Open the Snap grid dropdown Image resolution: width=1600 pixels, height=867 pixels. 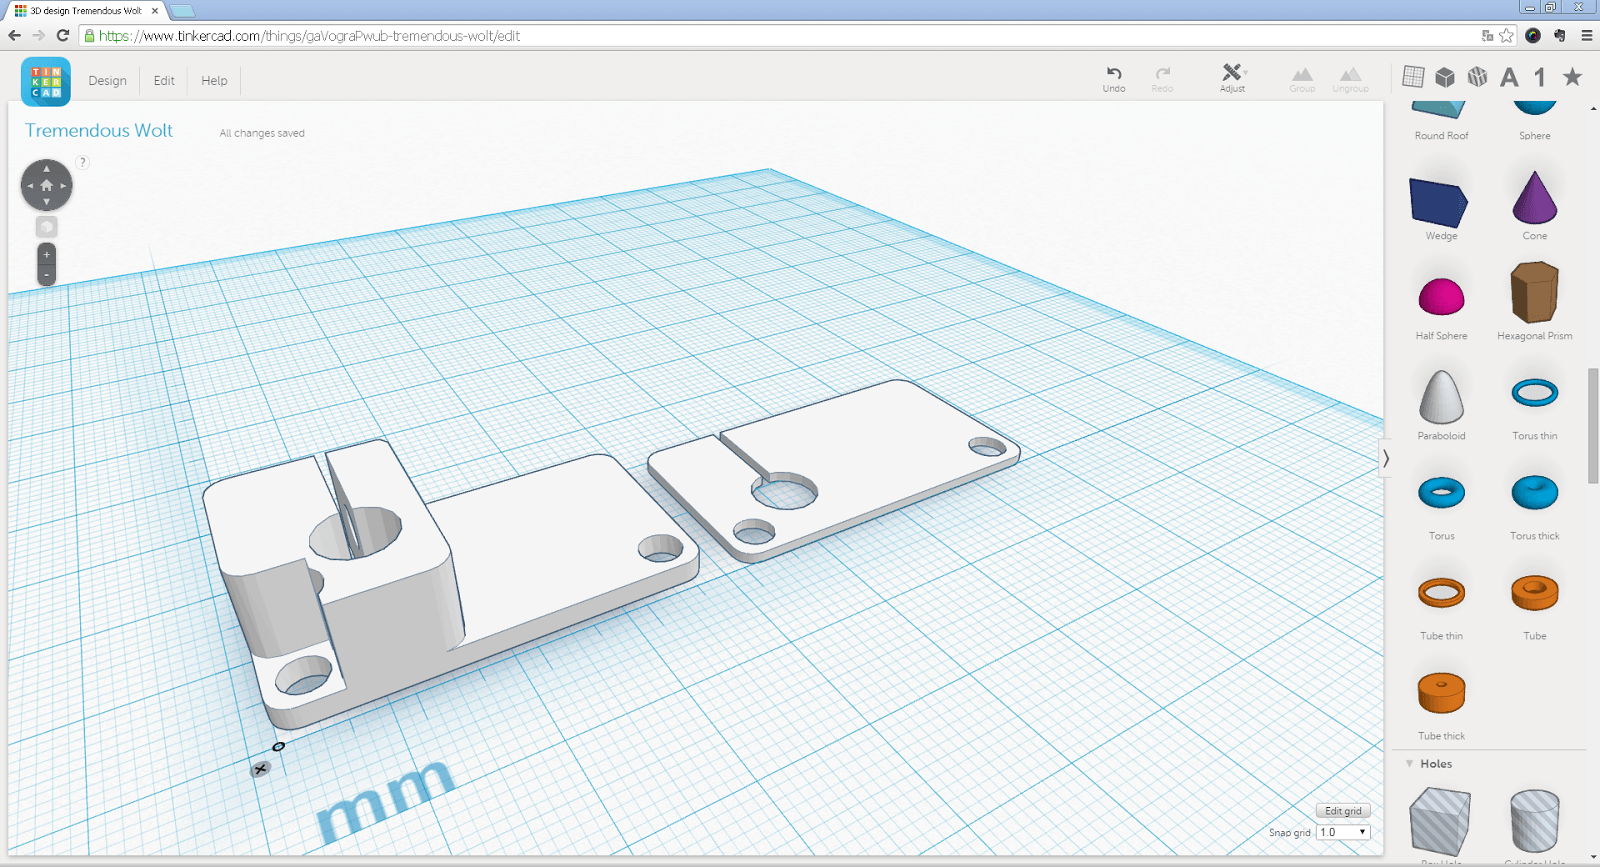pos(1343,832)
